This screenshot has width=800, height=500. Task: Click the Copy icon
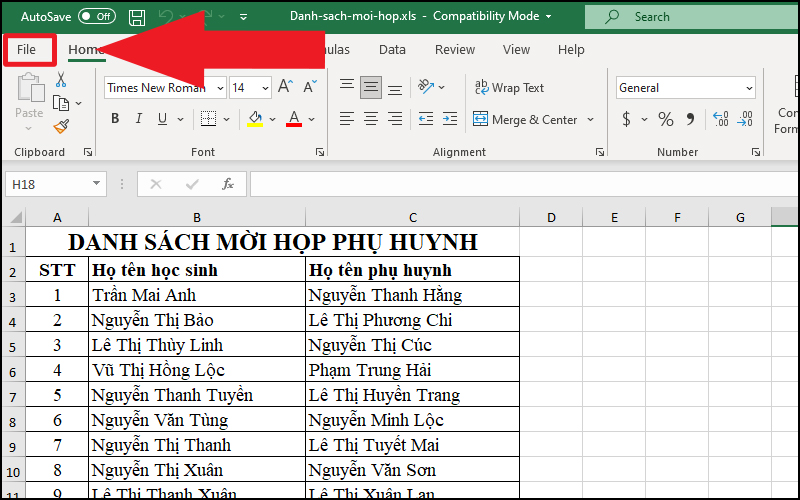[x=61, y=104]
